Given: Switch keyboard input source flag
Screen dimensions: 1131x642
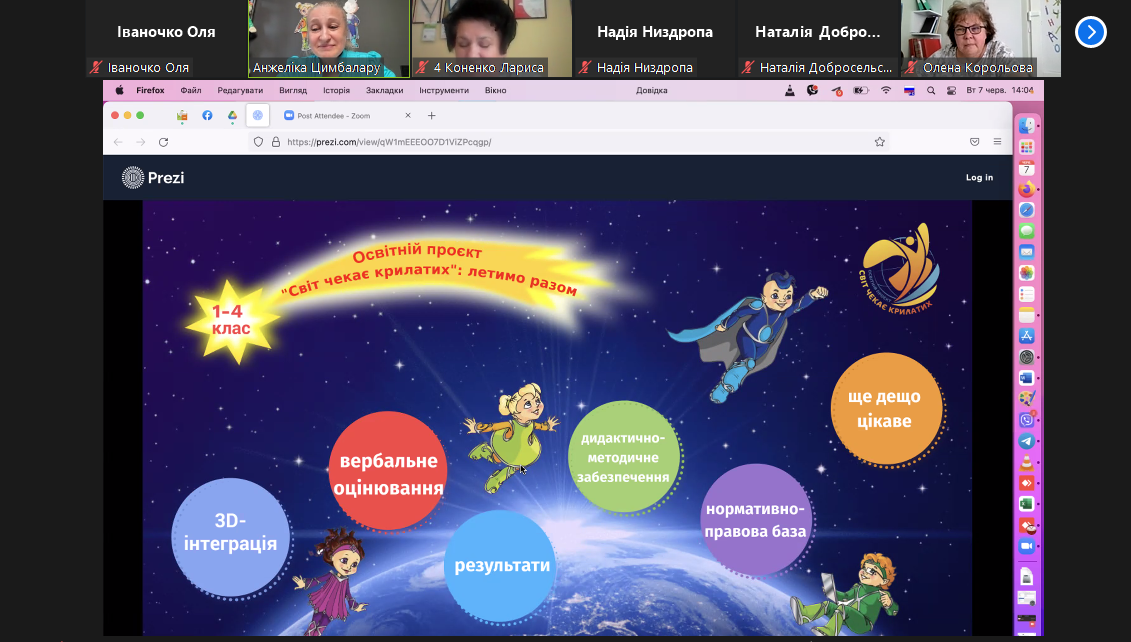Looking at the screenshot, I should point(909,90).
